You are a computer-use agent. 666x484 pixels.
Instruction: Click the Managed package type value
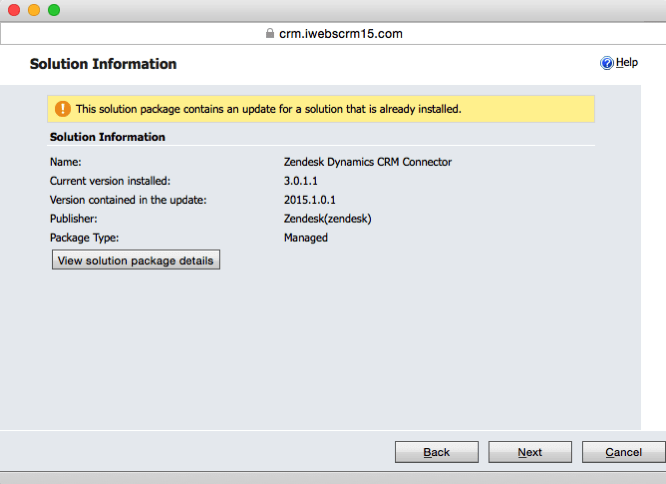pyautogui.click(x=306, y=238)
